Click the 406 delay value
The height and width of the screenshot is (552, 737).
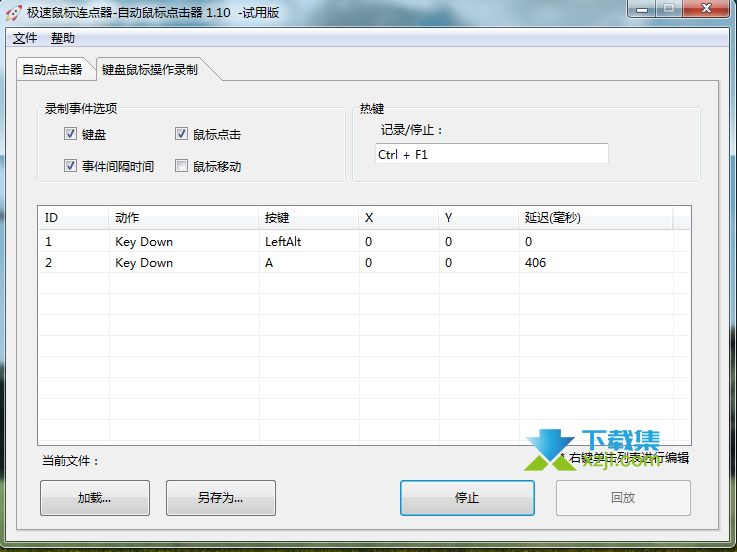click(x=535, y=263)
